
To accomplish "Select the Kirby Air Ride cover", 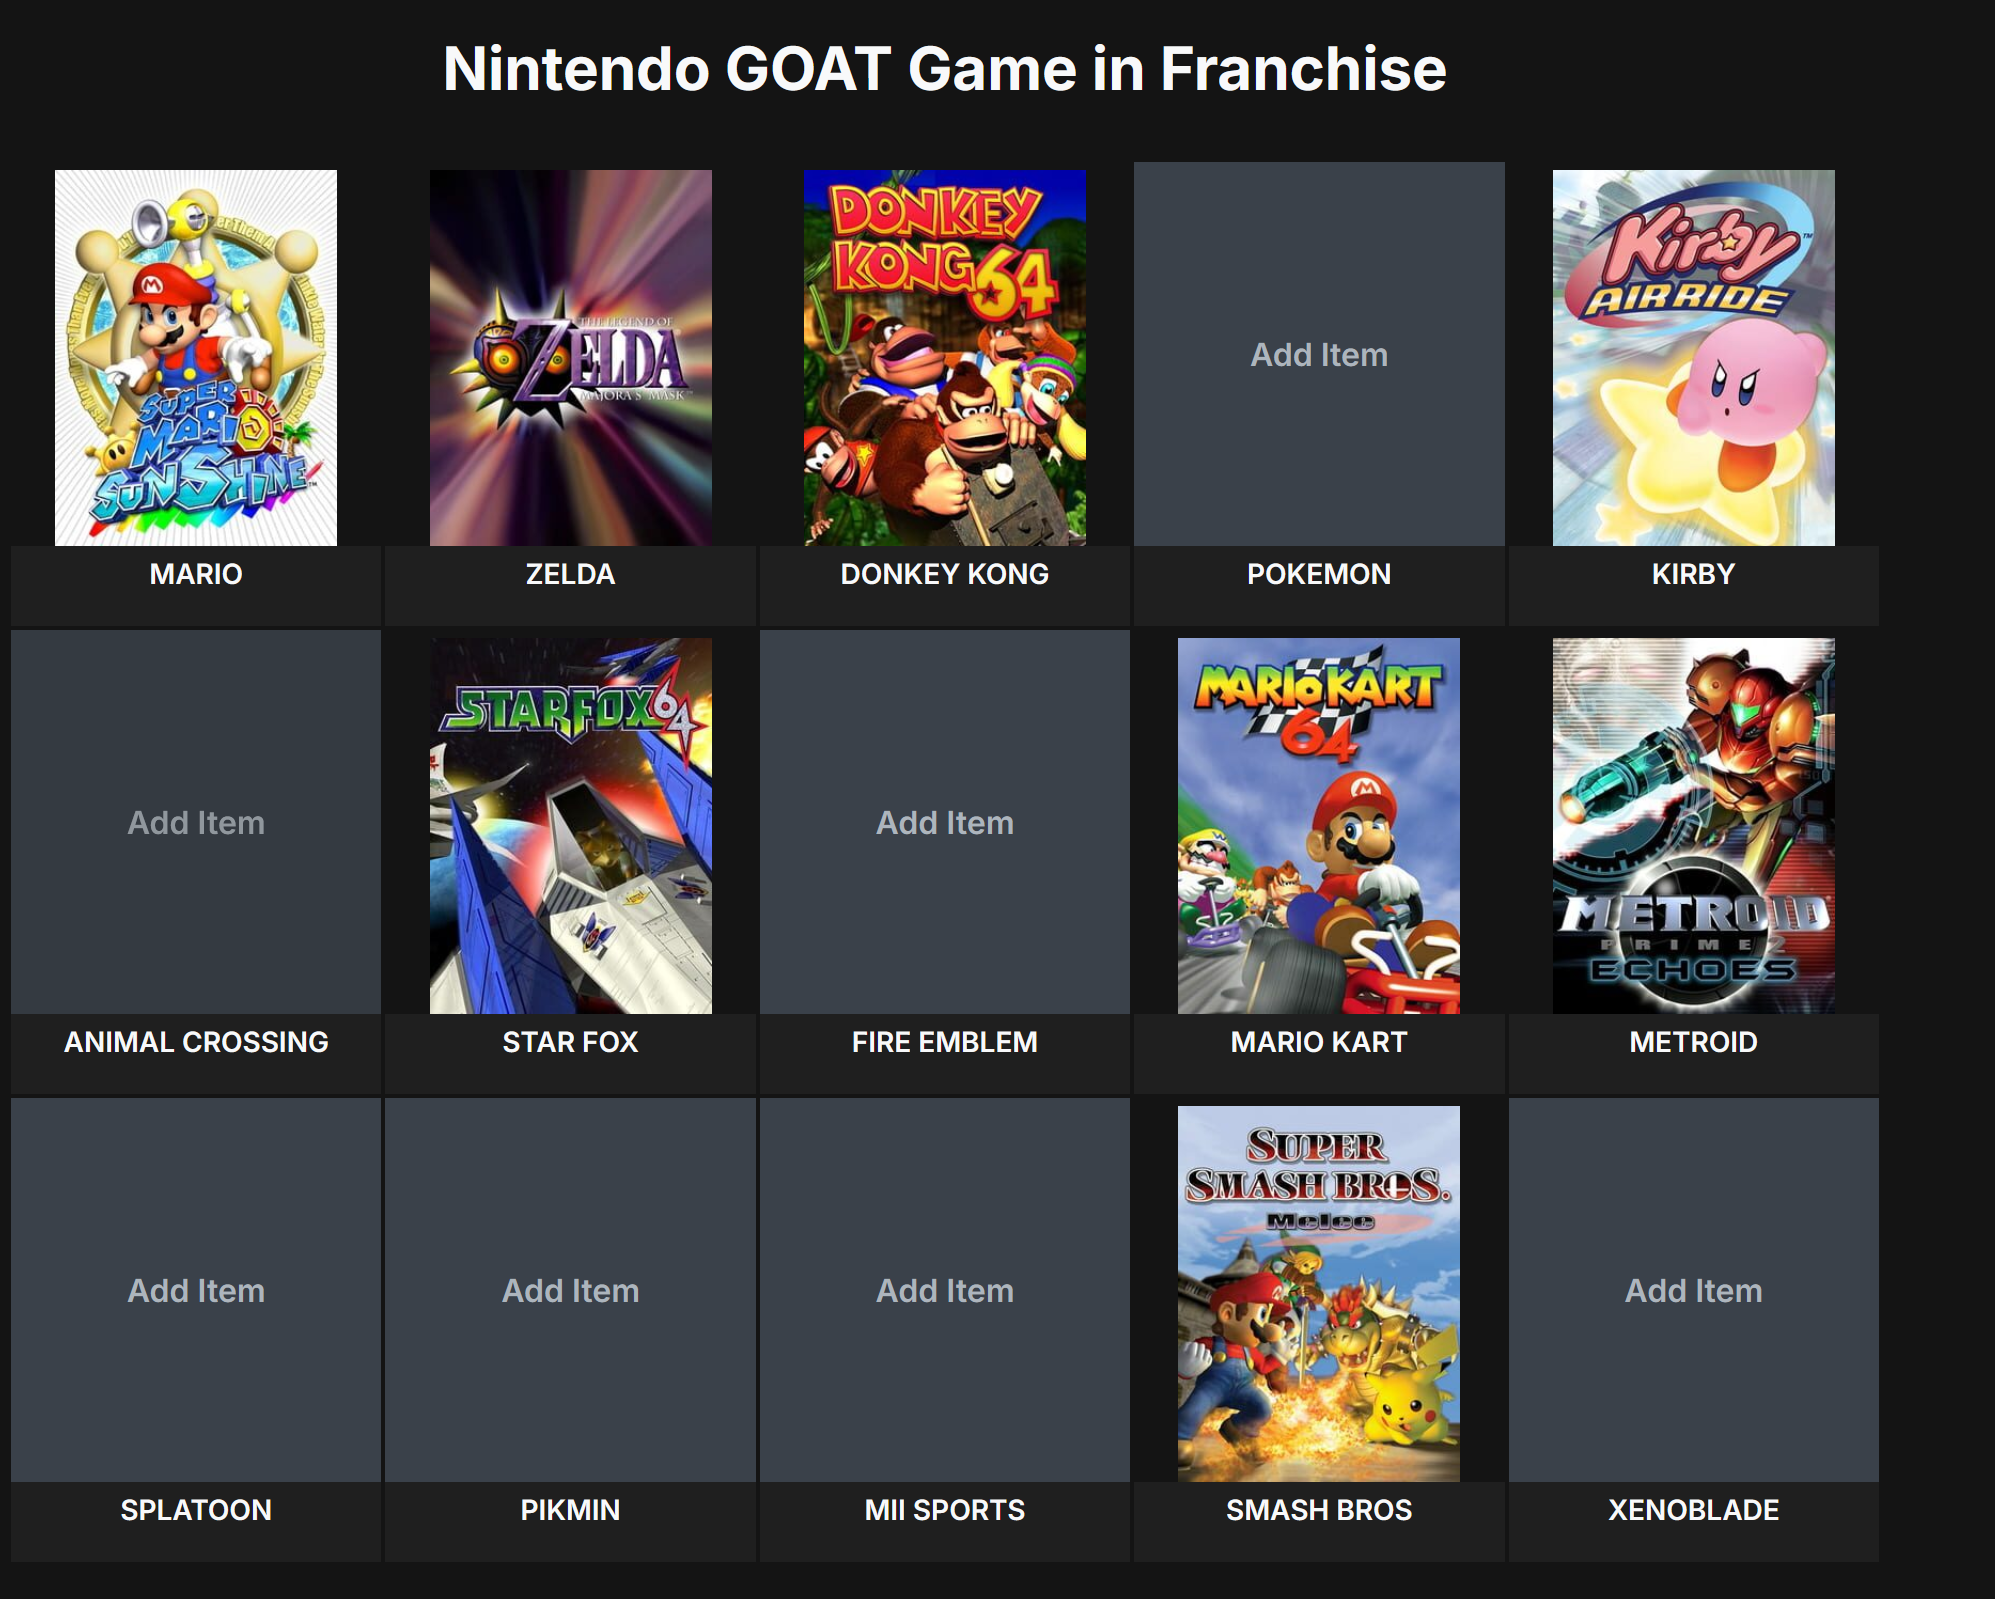I will 1694,358.
